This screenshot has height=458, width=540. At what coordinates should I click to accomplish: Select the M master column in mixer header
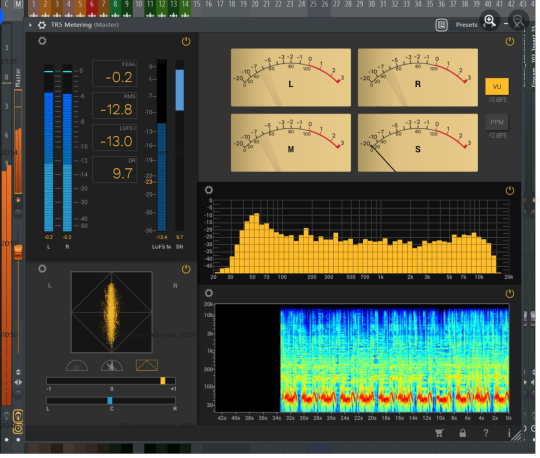18,4
